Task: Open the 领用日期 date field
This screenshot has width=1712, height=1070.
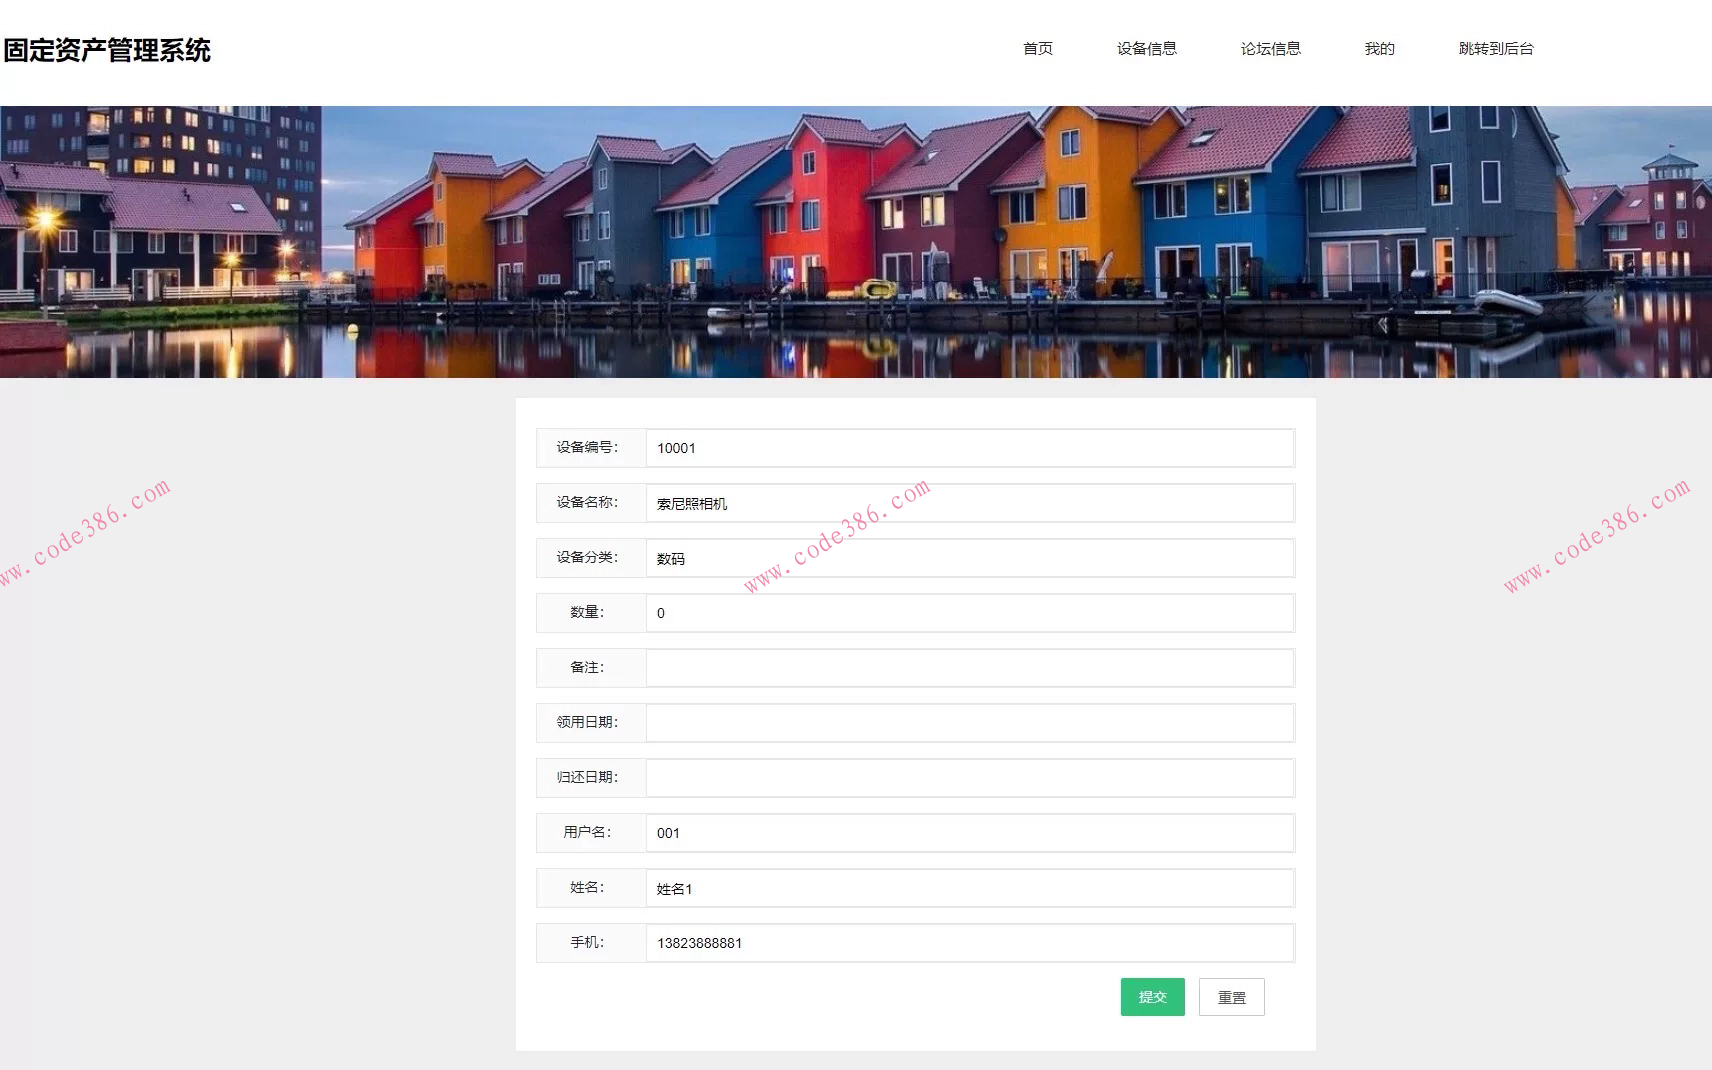Action: click(969, 723)
